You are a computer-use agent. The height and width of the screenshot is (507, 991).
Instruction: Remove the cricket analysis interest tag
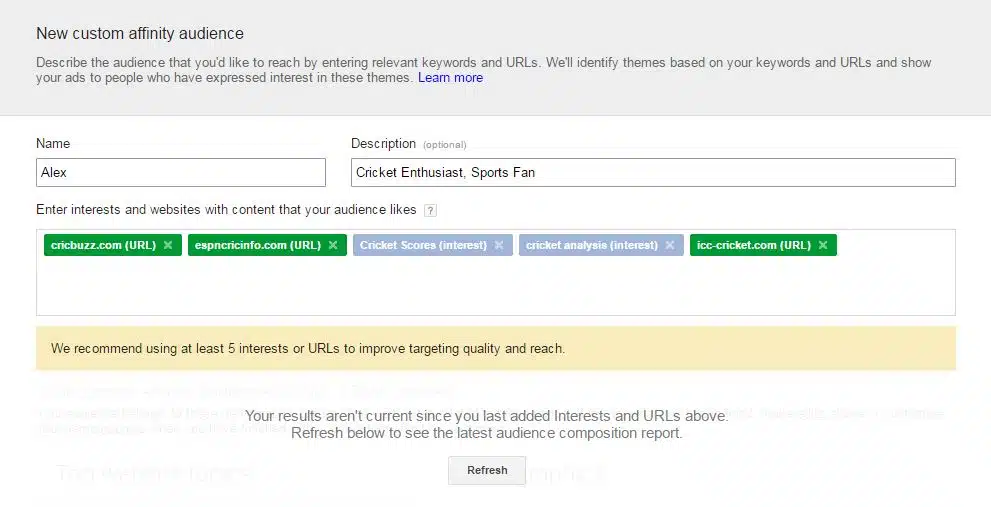(670, 245)
